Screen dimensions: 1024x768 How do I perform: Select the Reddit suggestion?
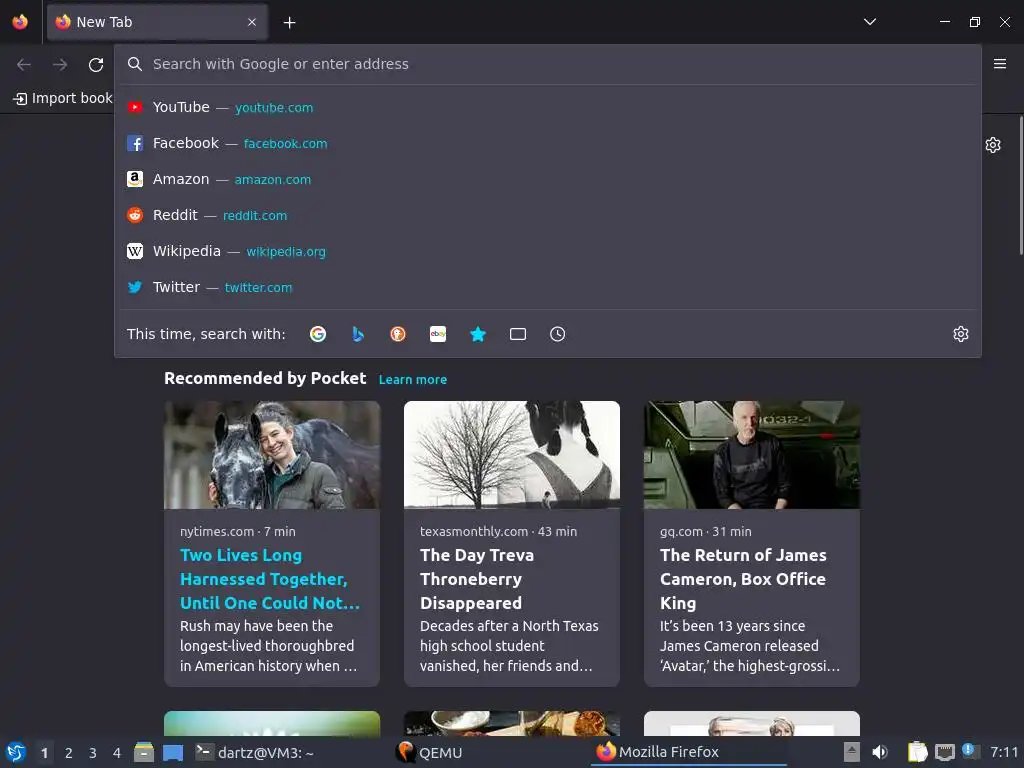coord(547,215)
